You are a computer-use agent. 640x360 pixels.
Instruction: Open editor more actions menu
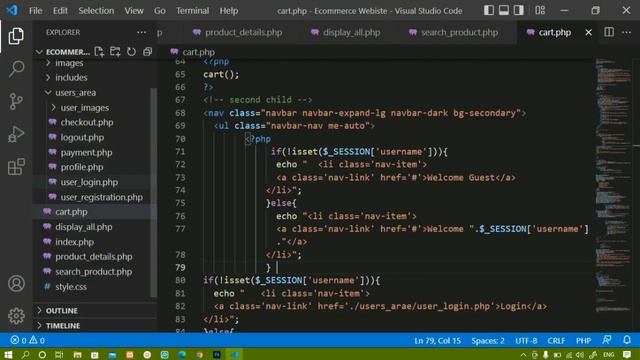pos(627,32)
